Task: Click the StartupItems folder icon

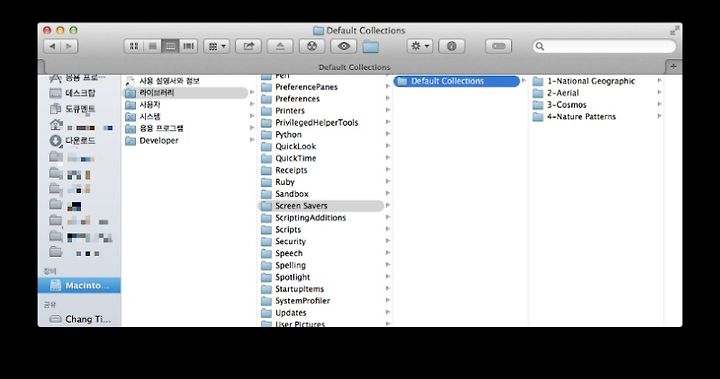Action: point(266,289)
